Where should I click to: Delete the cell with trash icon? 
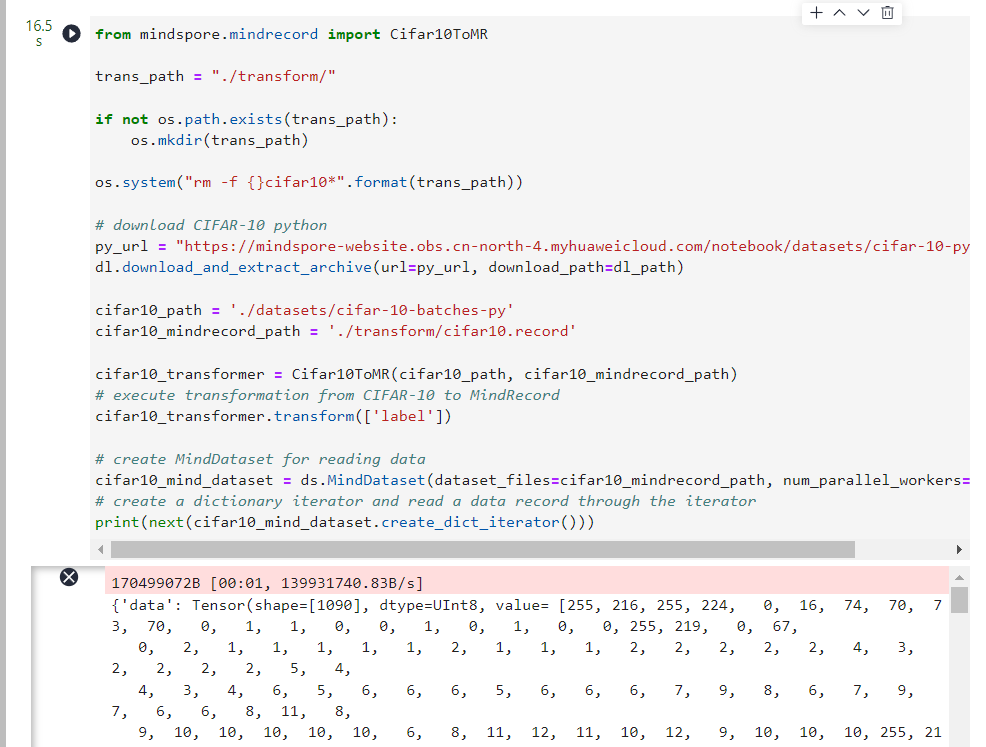coord(887,13)
